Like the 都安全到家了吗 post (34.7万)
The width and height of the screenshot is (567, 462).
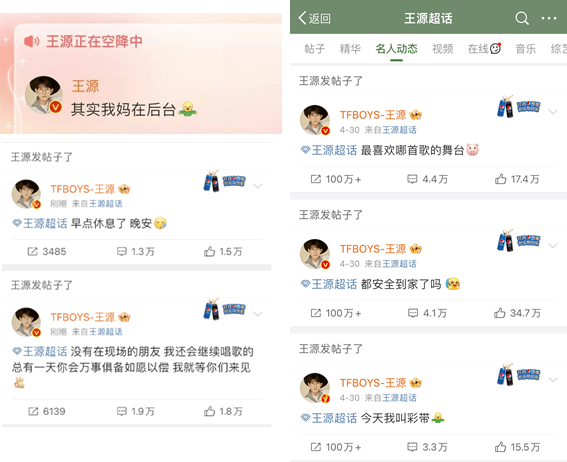pyautogui.click(x=517, y=313)
